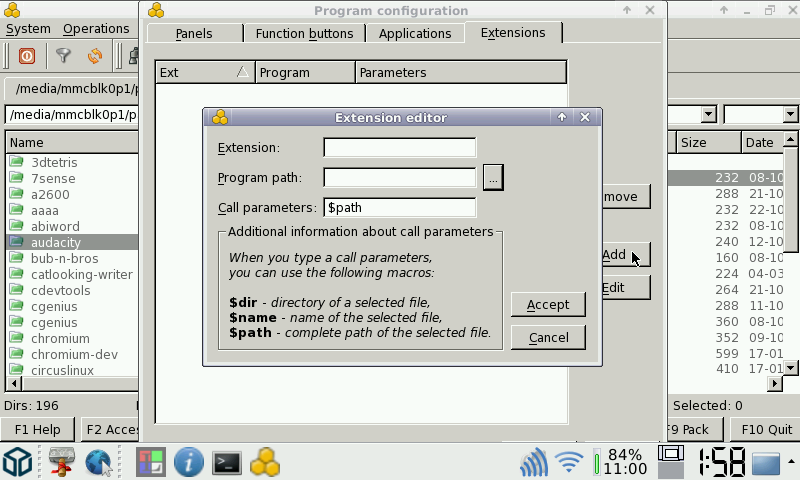Expand the right panel path dropdown arrow

pos(708,115)
